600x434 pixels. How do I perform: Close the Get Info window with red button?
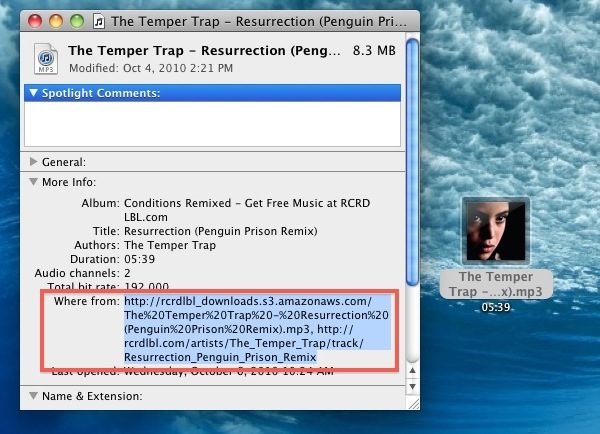click(35, 21)
